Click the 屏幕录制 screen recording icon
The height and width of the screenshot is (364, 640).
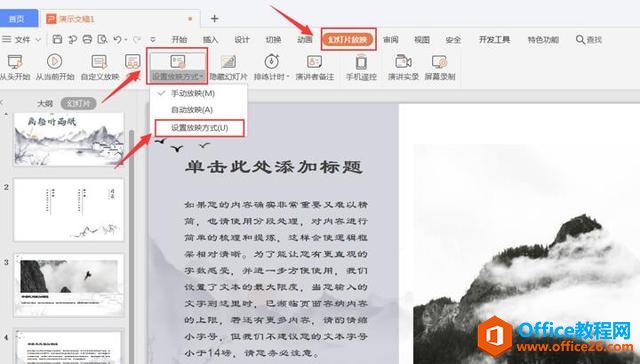tap(440, 62)
